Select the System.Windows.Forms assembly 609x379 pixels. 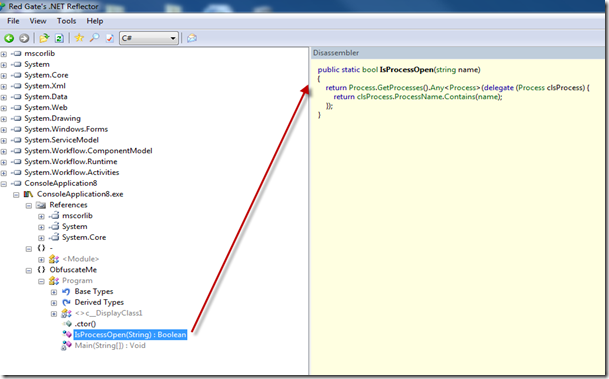(66, 129)
